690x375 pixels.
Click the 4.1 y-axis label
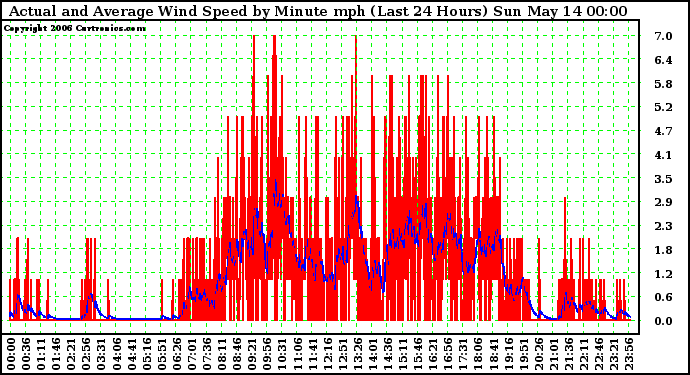[663, 155]
